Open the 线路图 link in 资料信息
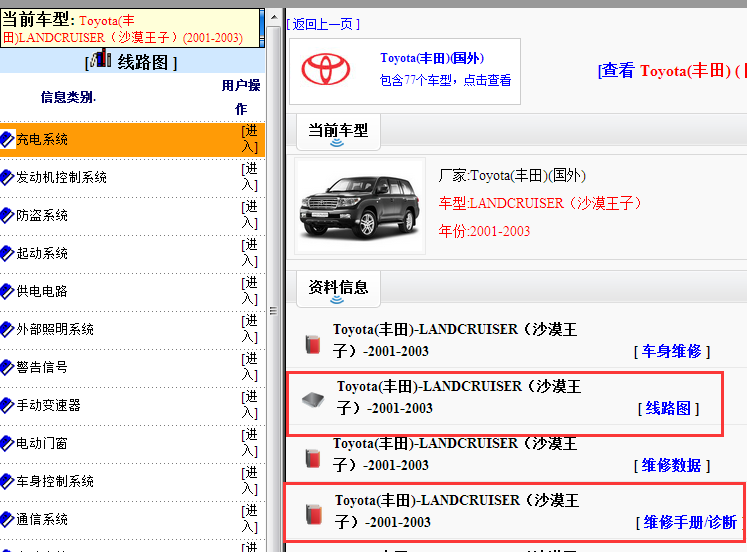Screen dimensions: 747x552 668,408
